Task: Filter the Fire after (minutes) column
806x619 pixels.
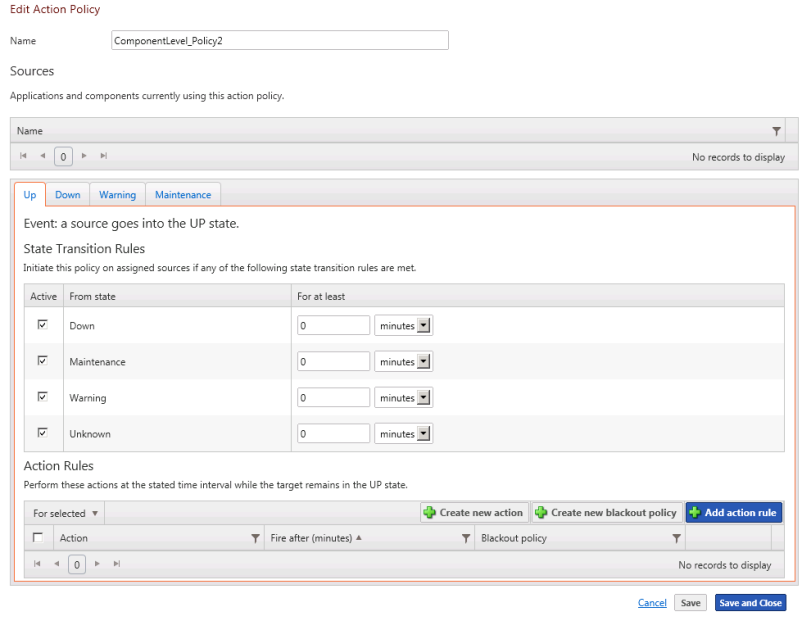Action: pyautogui.click(x=466, y=538)
